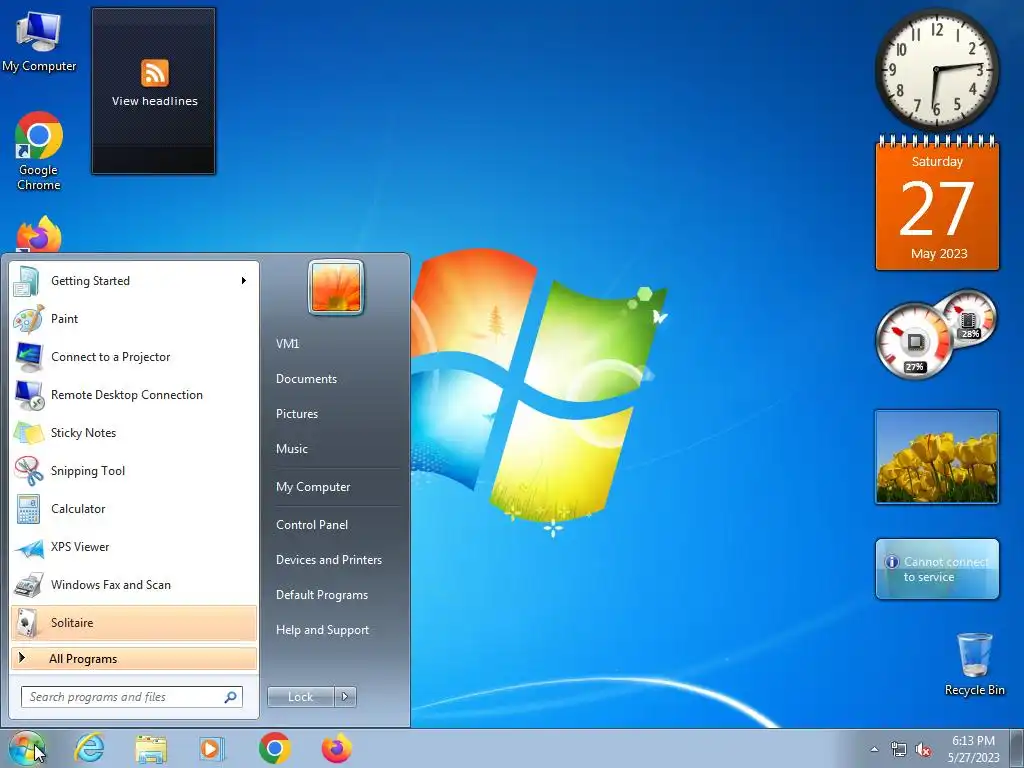Click the Cannot connect to service gadget
The height and width of the screenshot is (768, 1024).
[937, 569]
